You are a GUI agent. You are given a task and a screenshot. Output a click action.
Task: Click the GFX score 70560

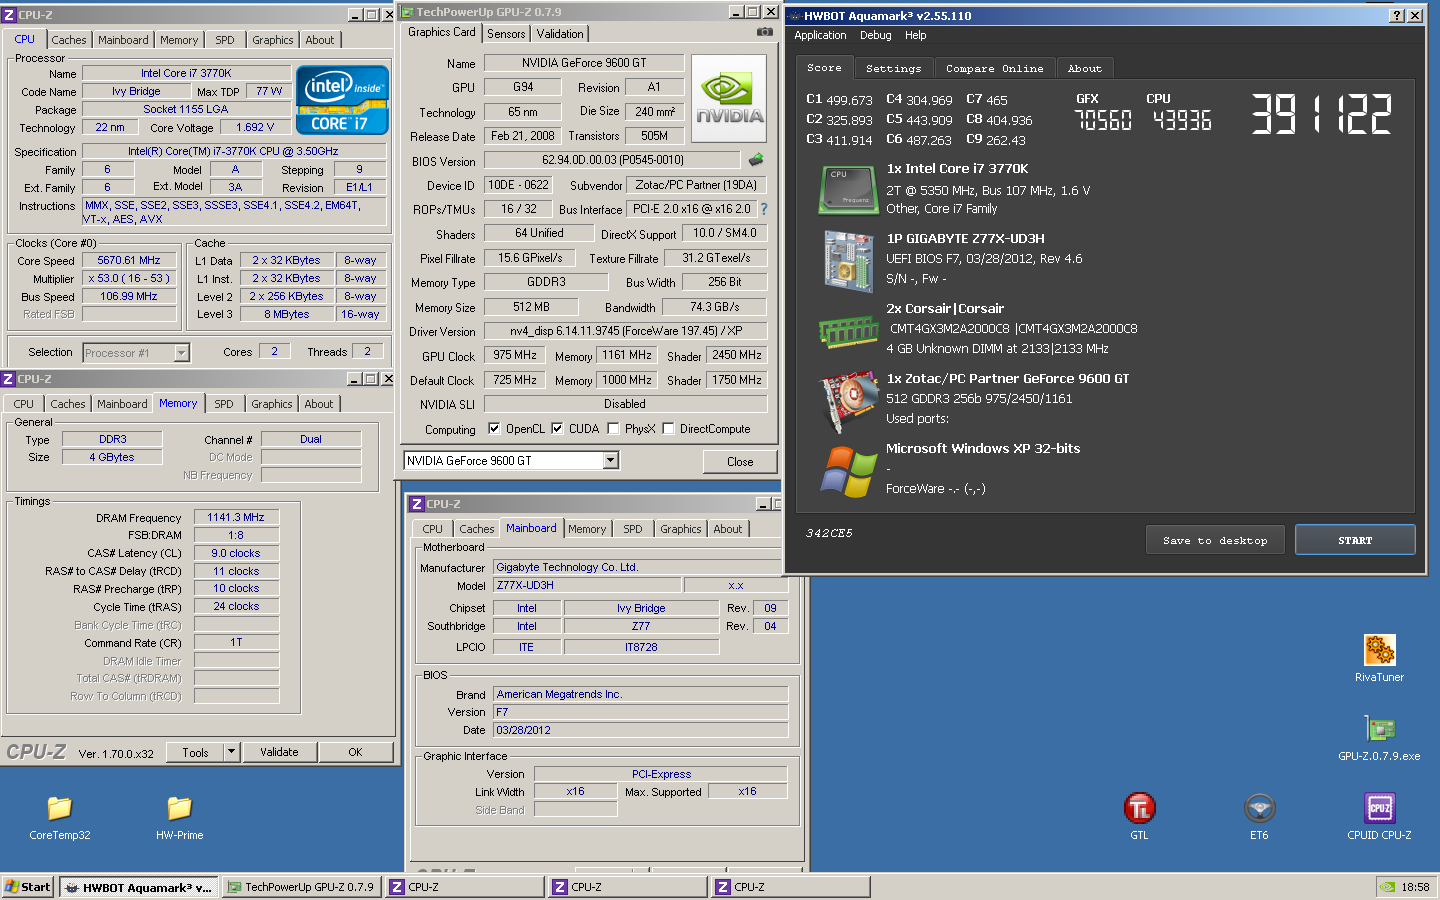[x=1103, y=120]
